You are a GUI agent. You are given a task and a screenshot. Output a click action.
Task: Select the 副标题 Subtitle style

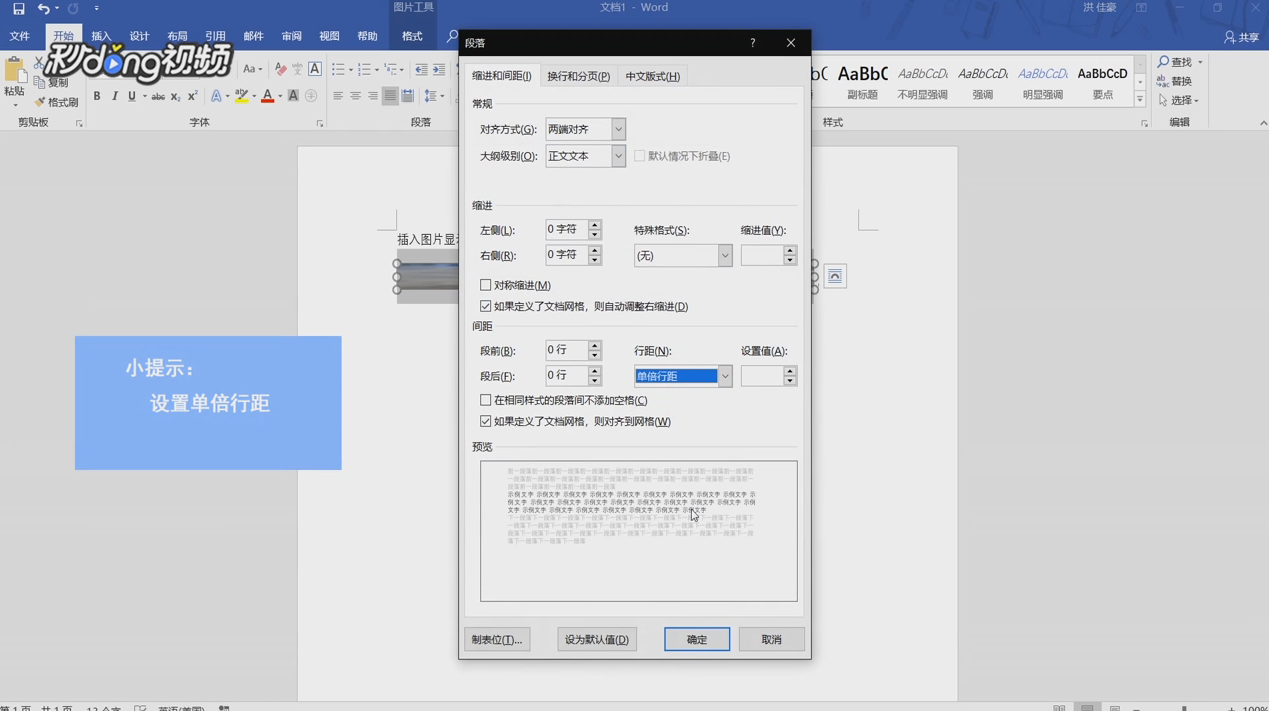[x=862, y=82]
